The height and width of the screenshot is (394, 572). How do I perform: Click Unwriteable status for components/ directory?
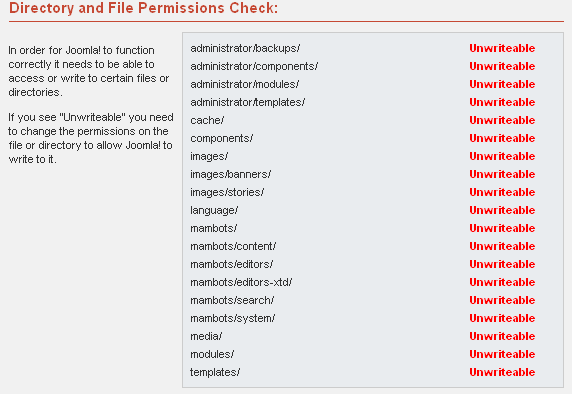(502, 138)
